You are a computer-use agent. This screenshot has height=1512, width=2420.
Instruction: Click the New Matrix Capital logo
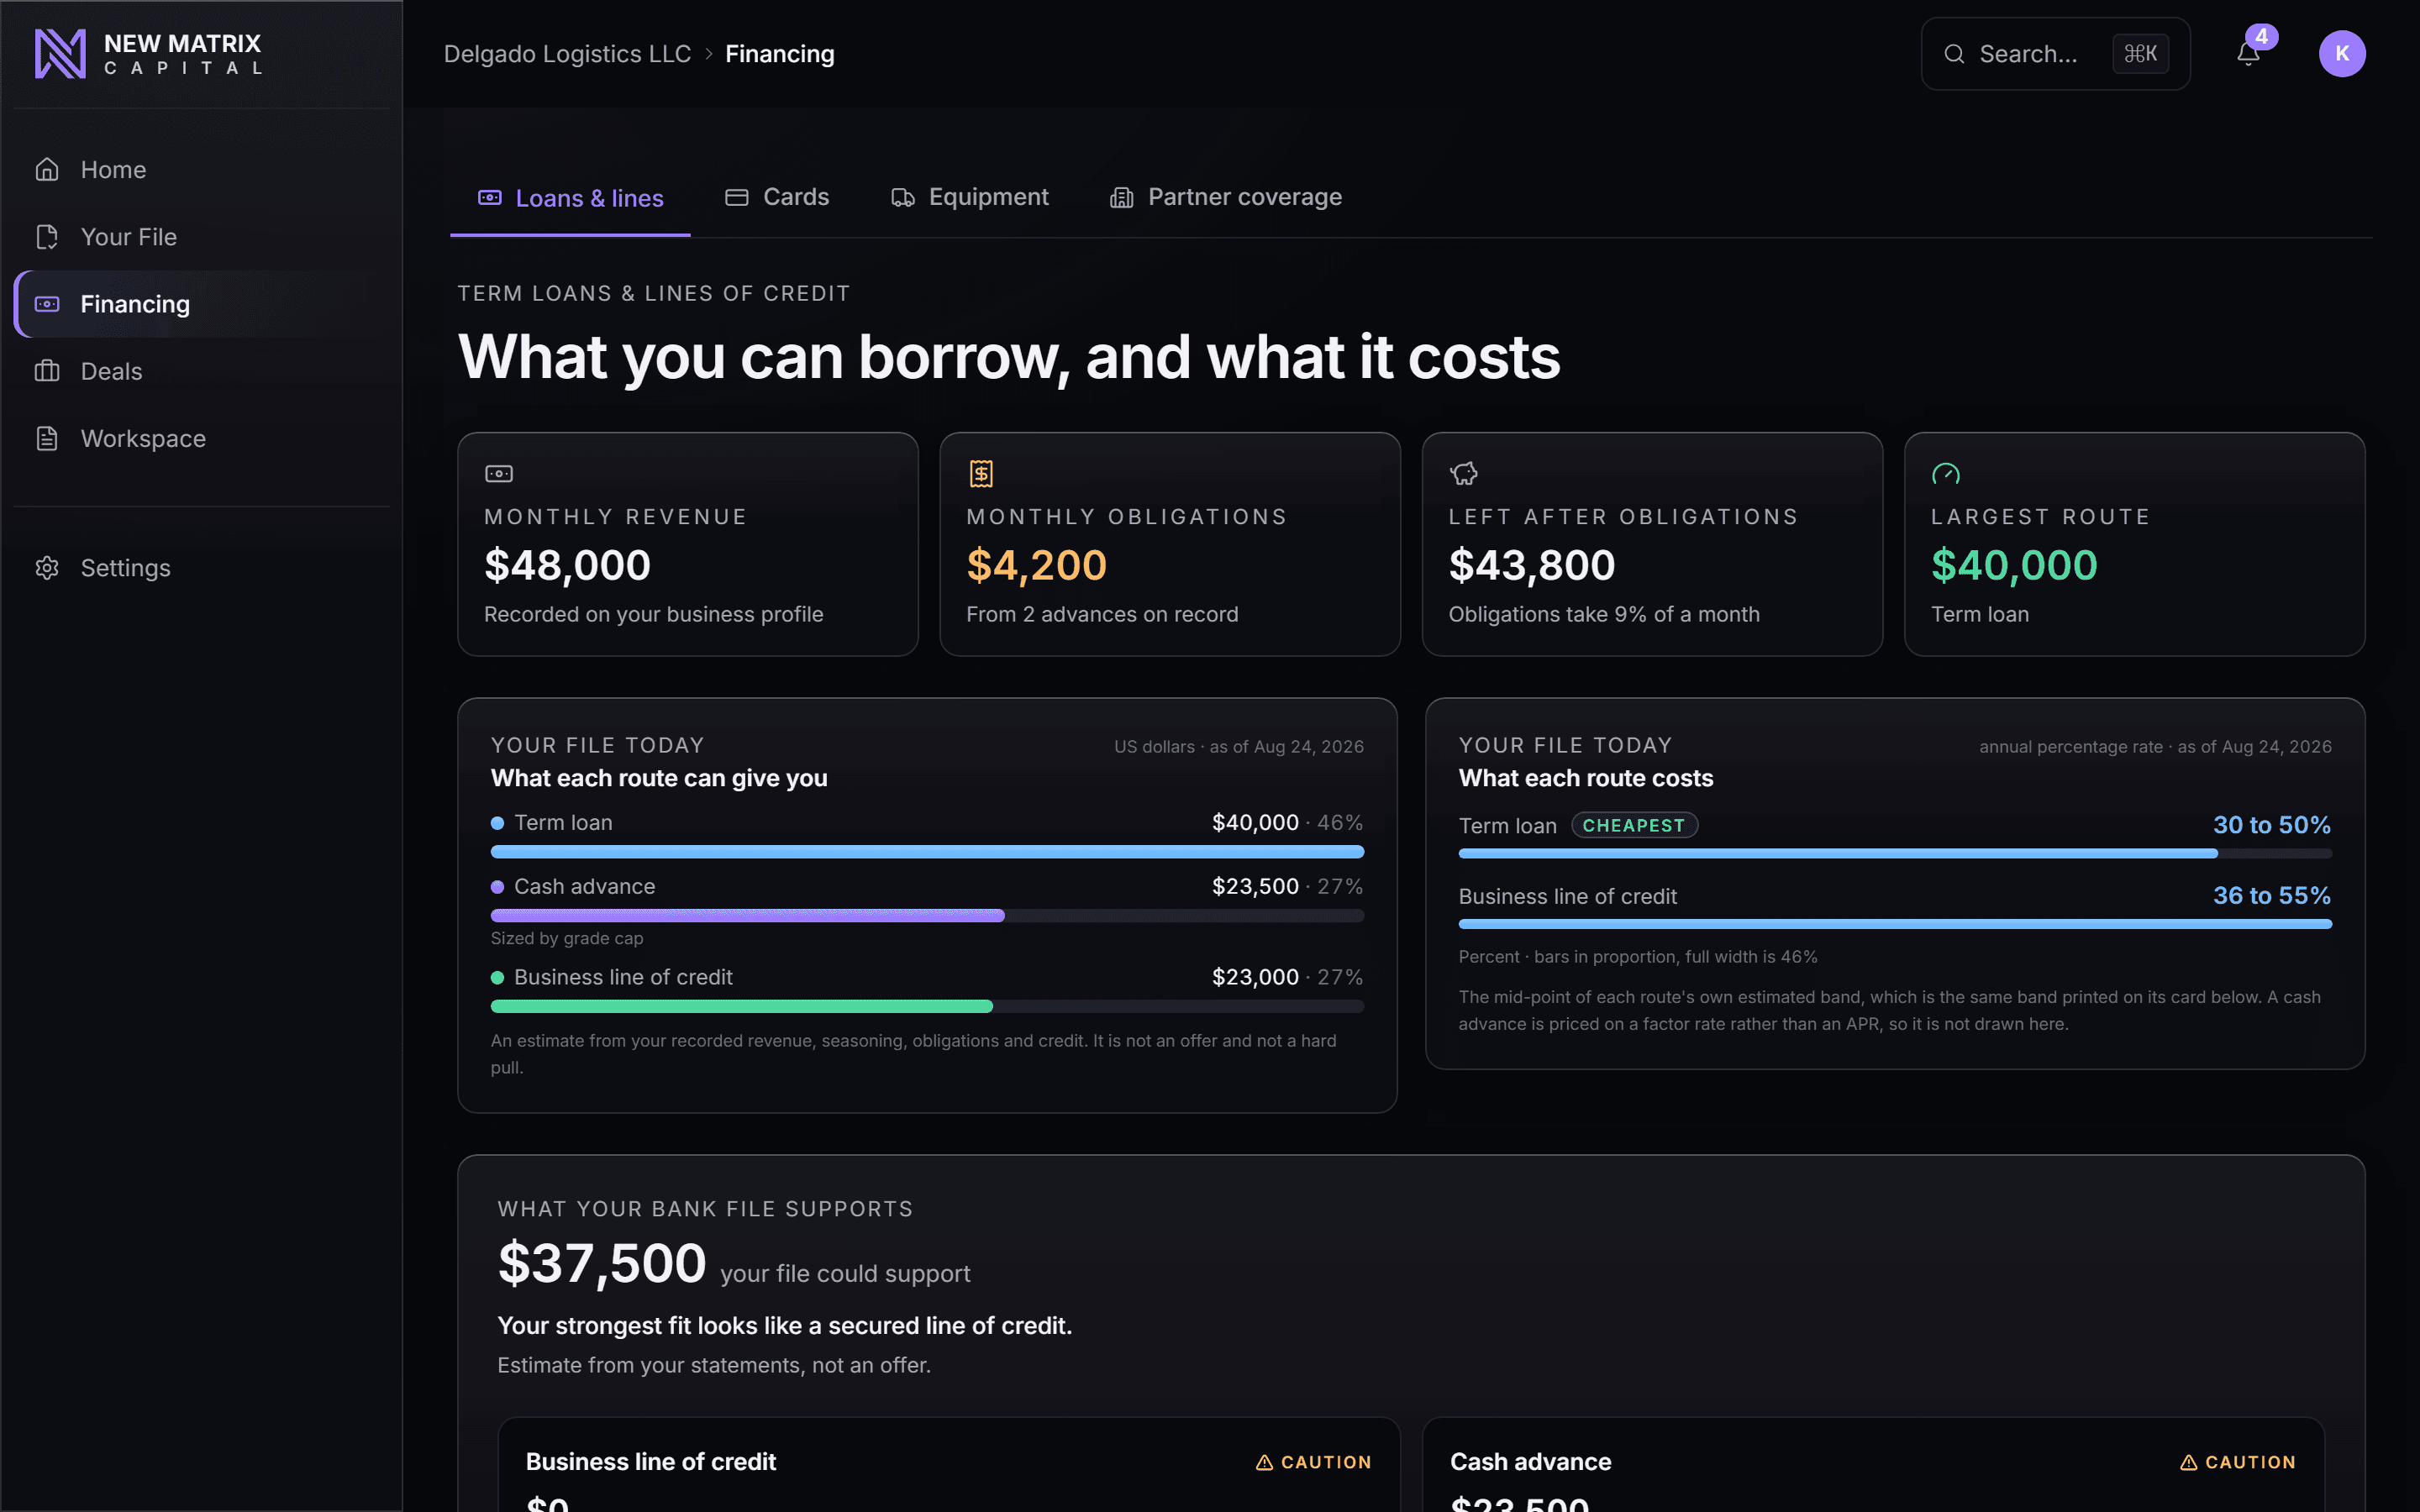tap(148, 54)
